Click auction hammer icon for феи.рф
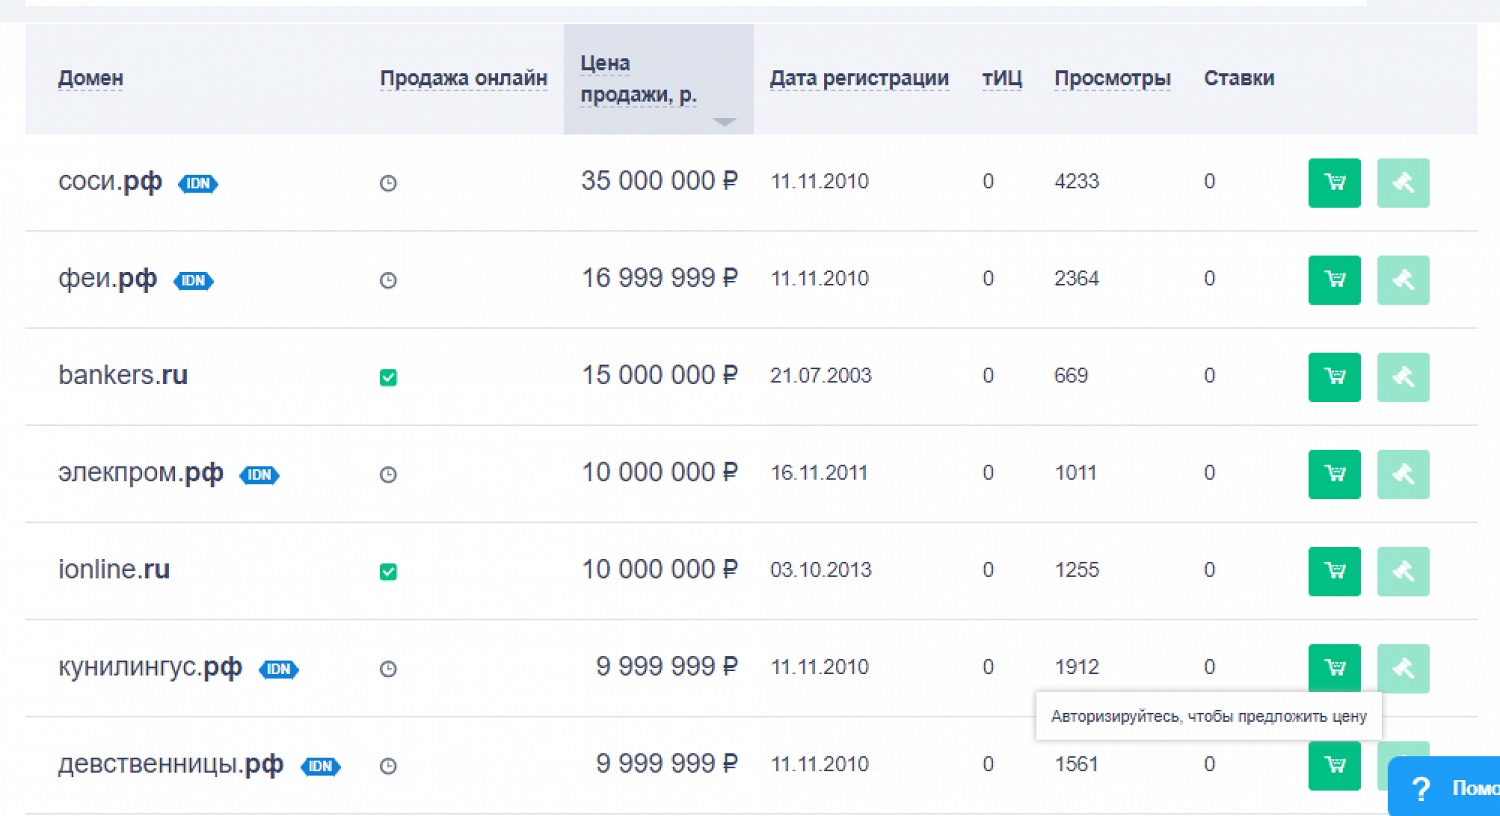1500x816 pixels. [x=1403, y=280]
